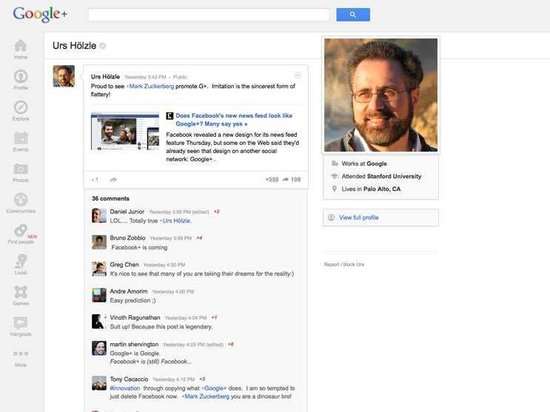Focus the Google+ search field
550x412 pixels.
pos(209,15)
